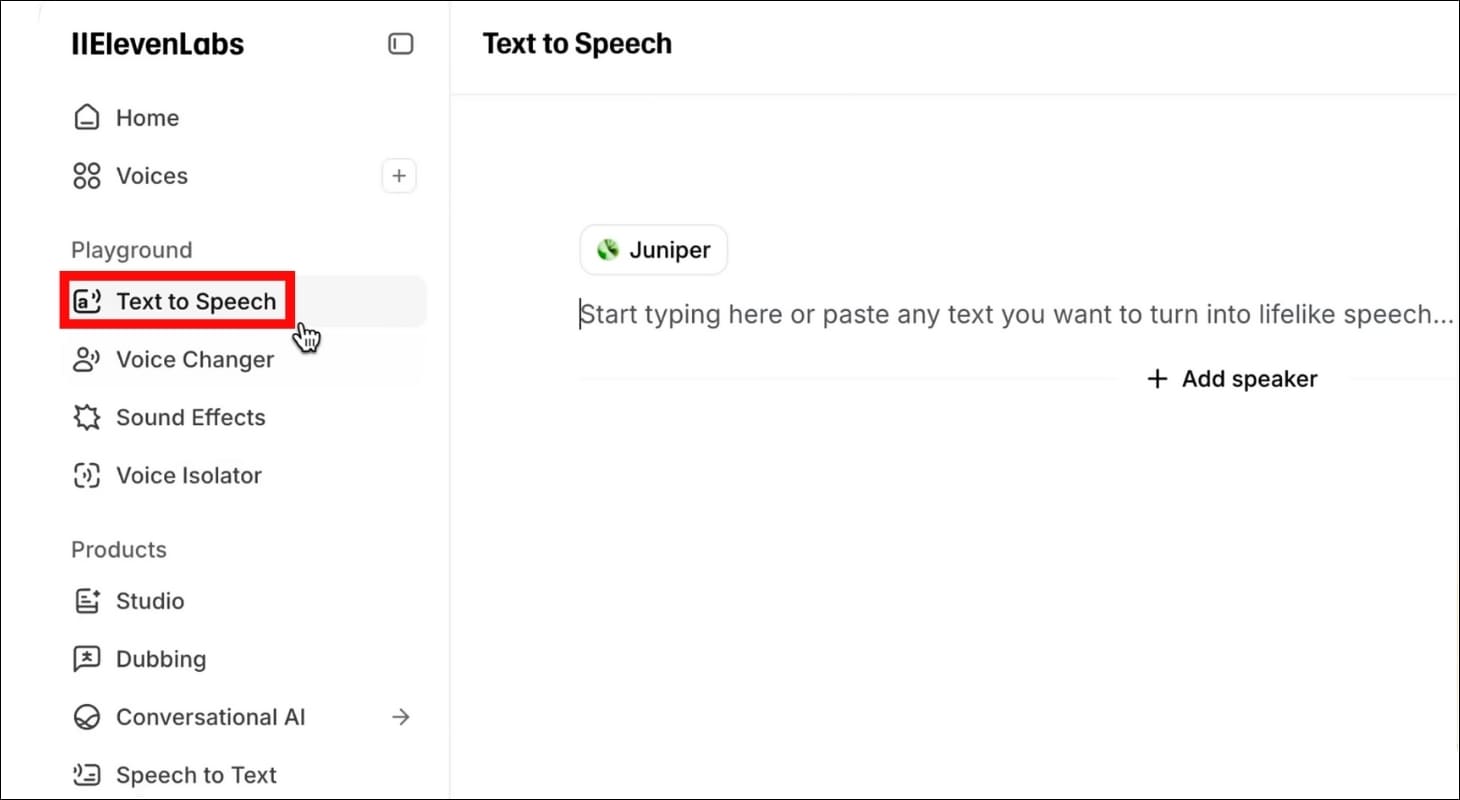Click the Add speaker button
The height and width of the screenshot is (800, 1460).
tap(1232, 378)
